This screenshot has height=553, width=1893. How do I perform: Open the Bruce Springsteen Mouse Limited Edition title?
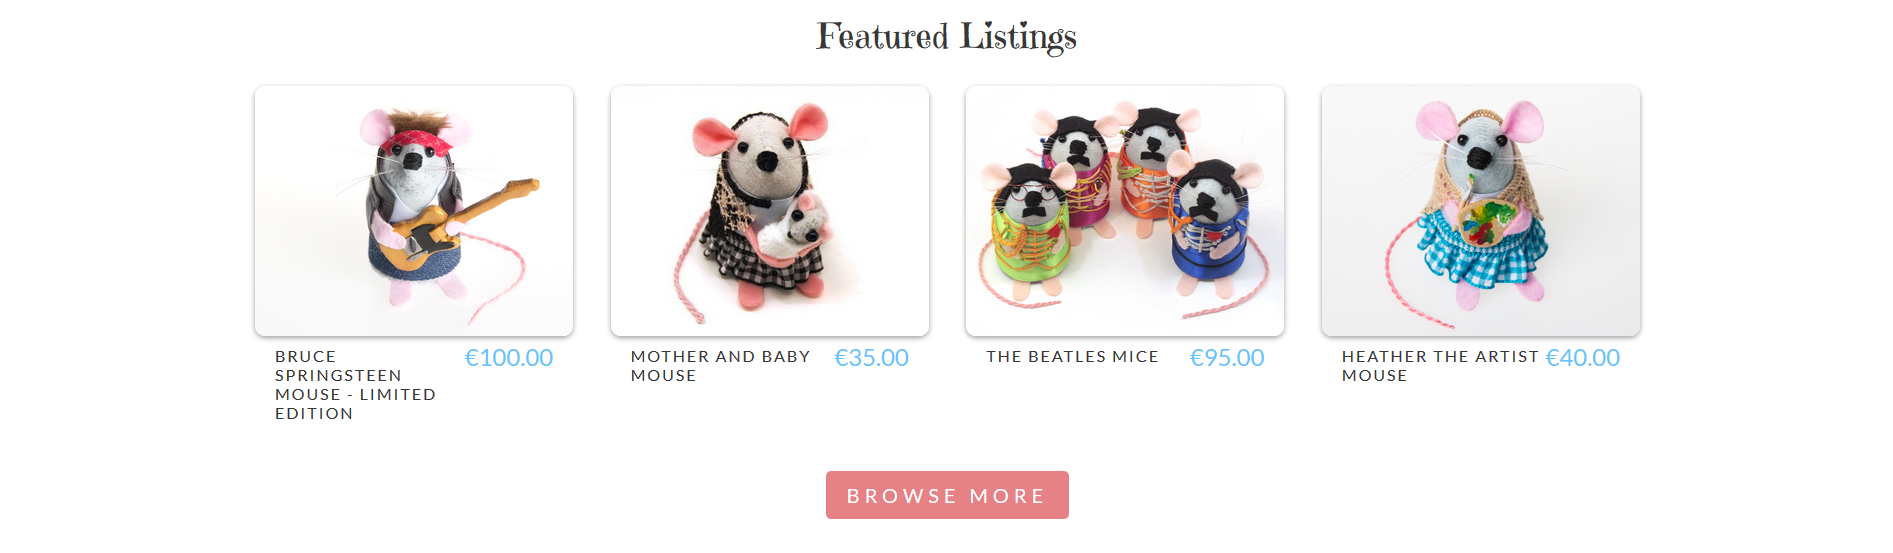coord(356,385)
